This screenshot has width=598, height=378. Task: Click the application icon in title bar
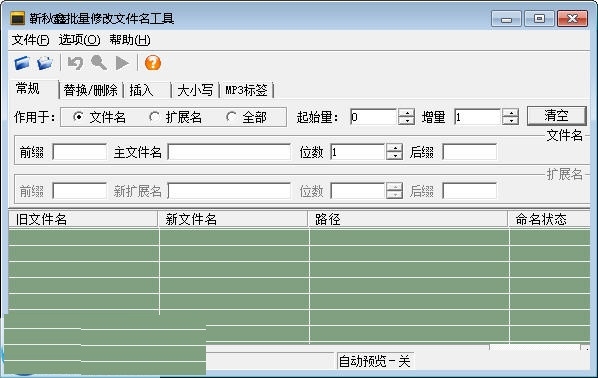click(18, 18)
